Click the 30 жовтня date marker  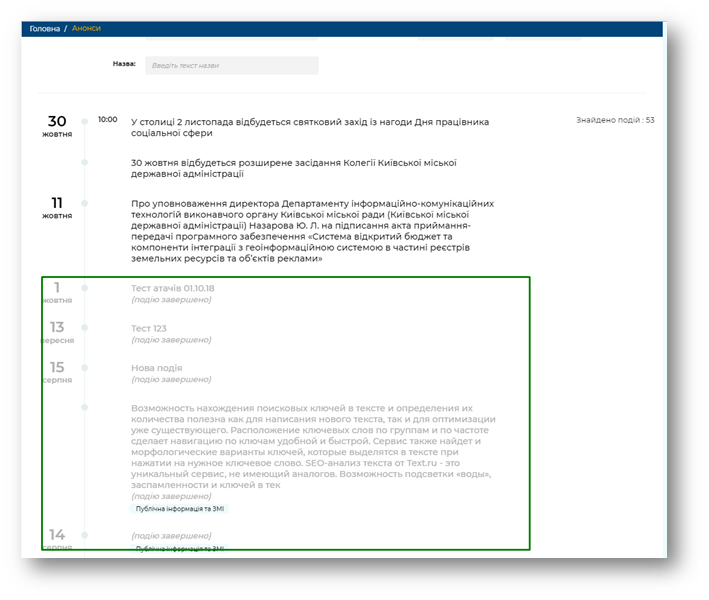click(x=57, y=126)
